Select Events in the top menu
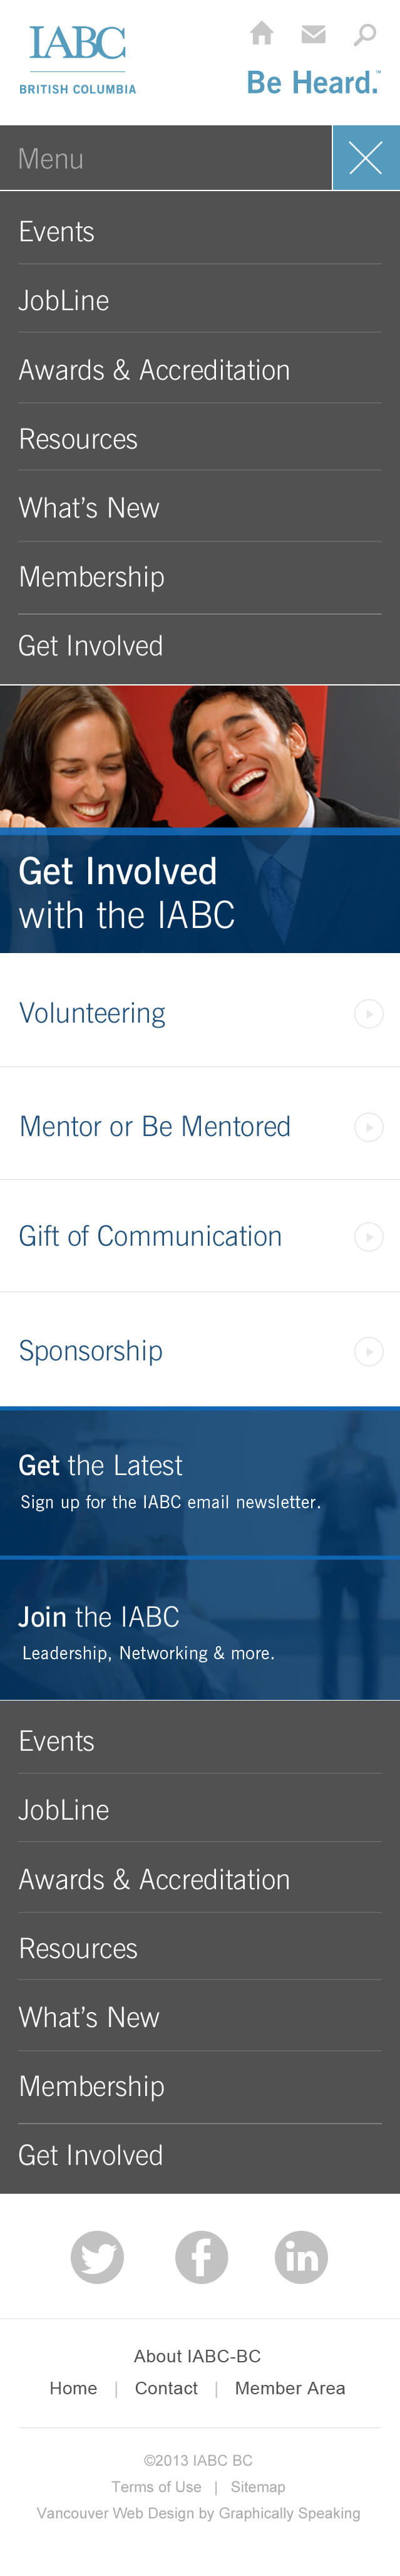This screenshot has height=2576, width=400. coord(200,232)
